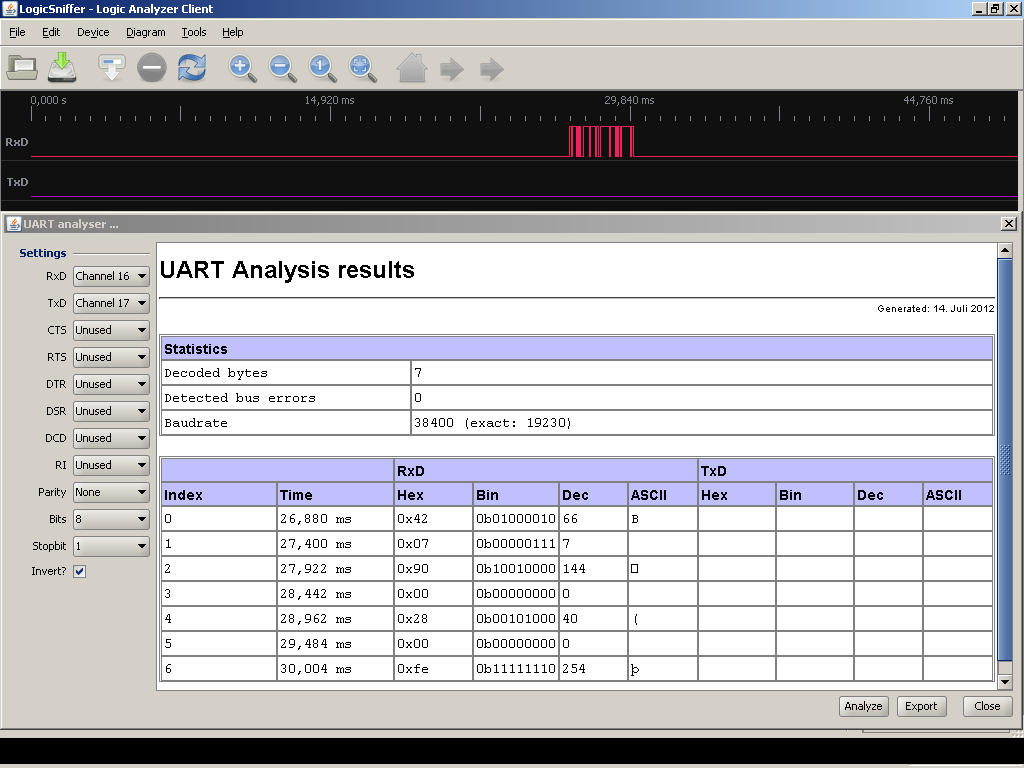Click Time cell 26,880 ms
The height and width of the screenshot is (768, 1024).
335,519
